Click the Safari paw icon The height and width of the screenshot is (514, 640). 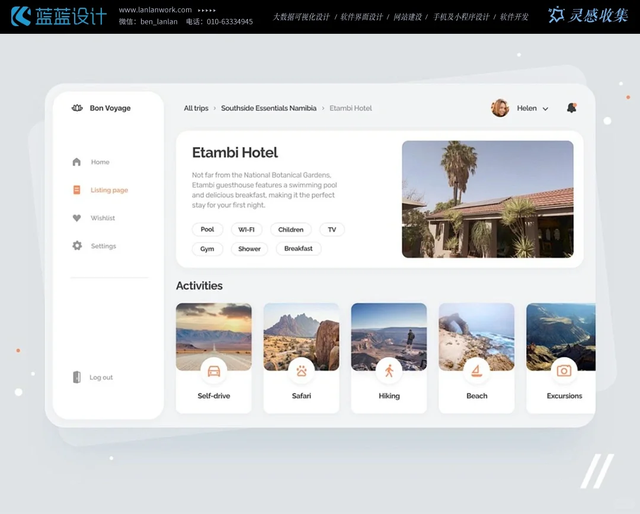[302, 371]
